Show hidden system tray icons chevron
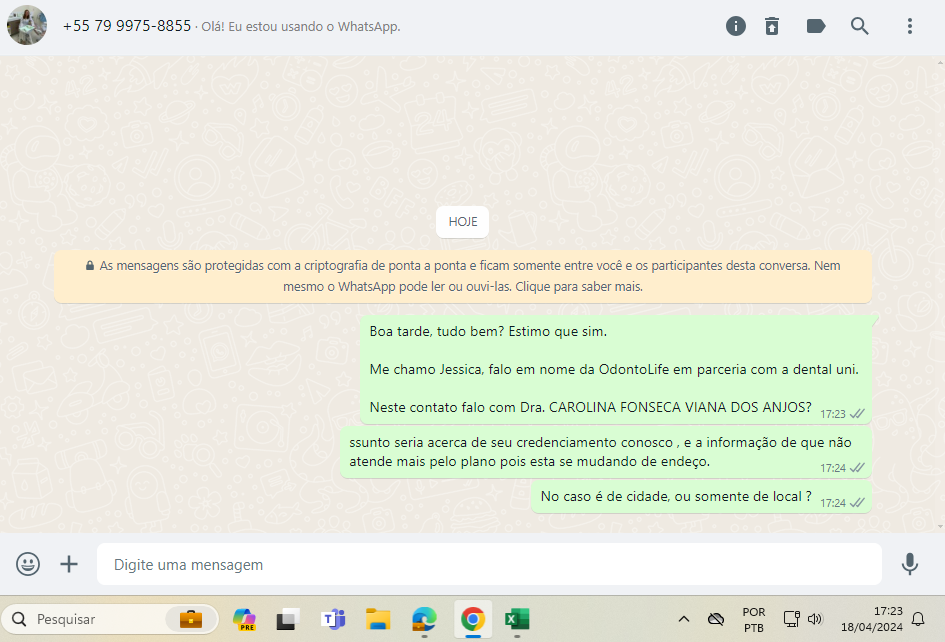 click(x=683, y=619)
